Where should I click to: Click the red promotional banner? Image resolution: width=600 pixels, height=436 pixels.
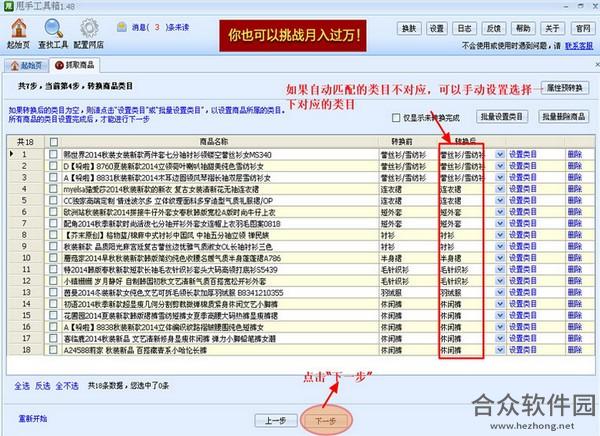(293, 36)
